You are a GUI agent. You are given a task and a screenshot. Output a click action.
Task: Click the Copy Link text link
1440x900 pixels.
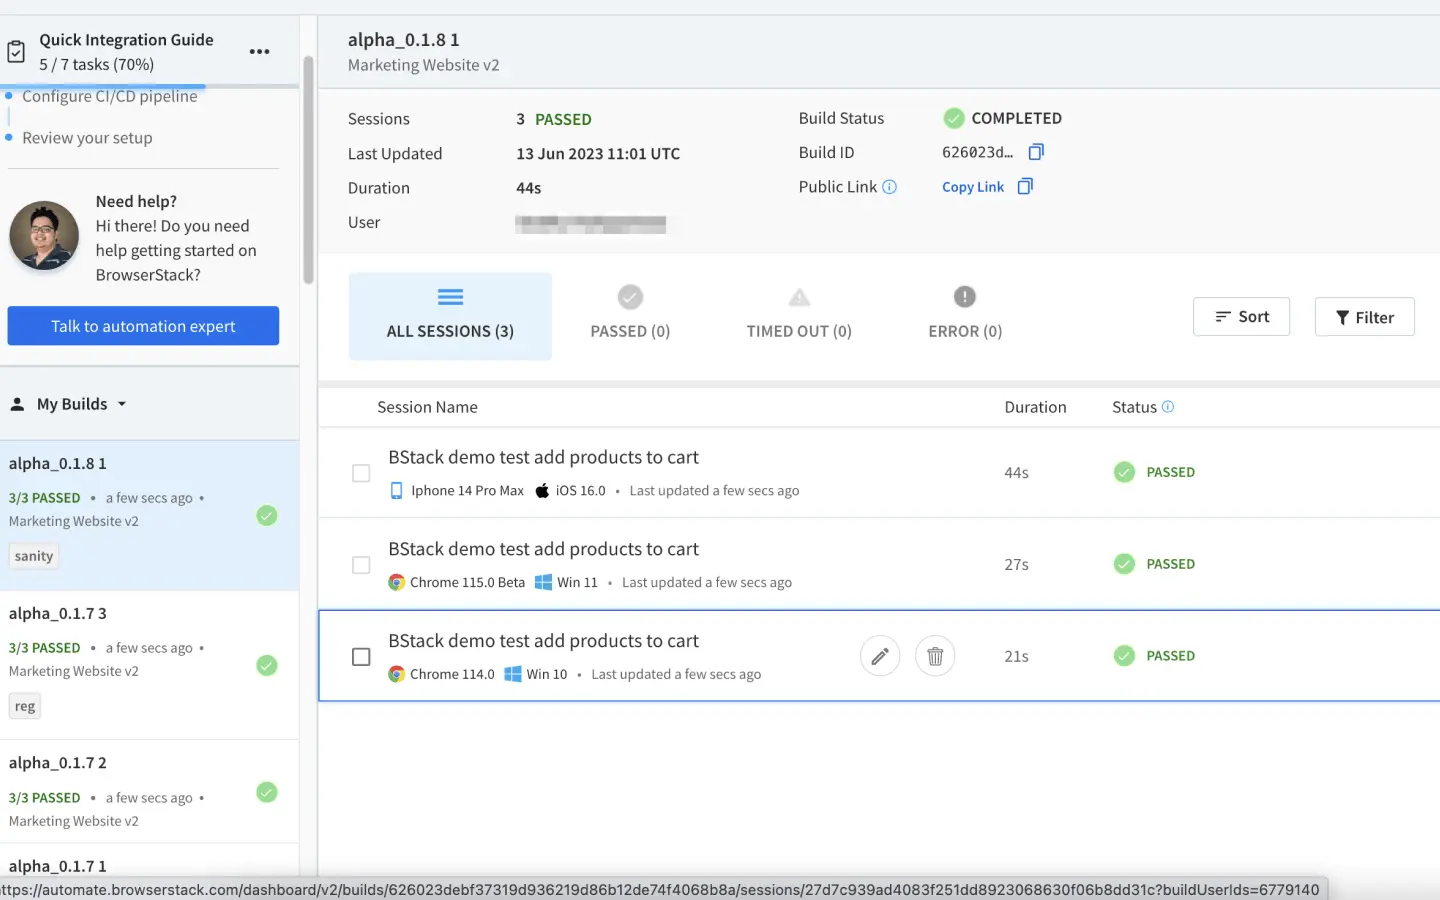coord(972,187)
